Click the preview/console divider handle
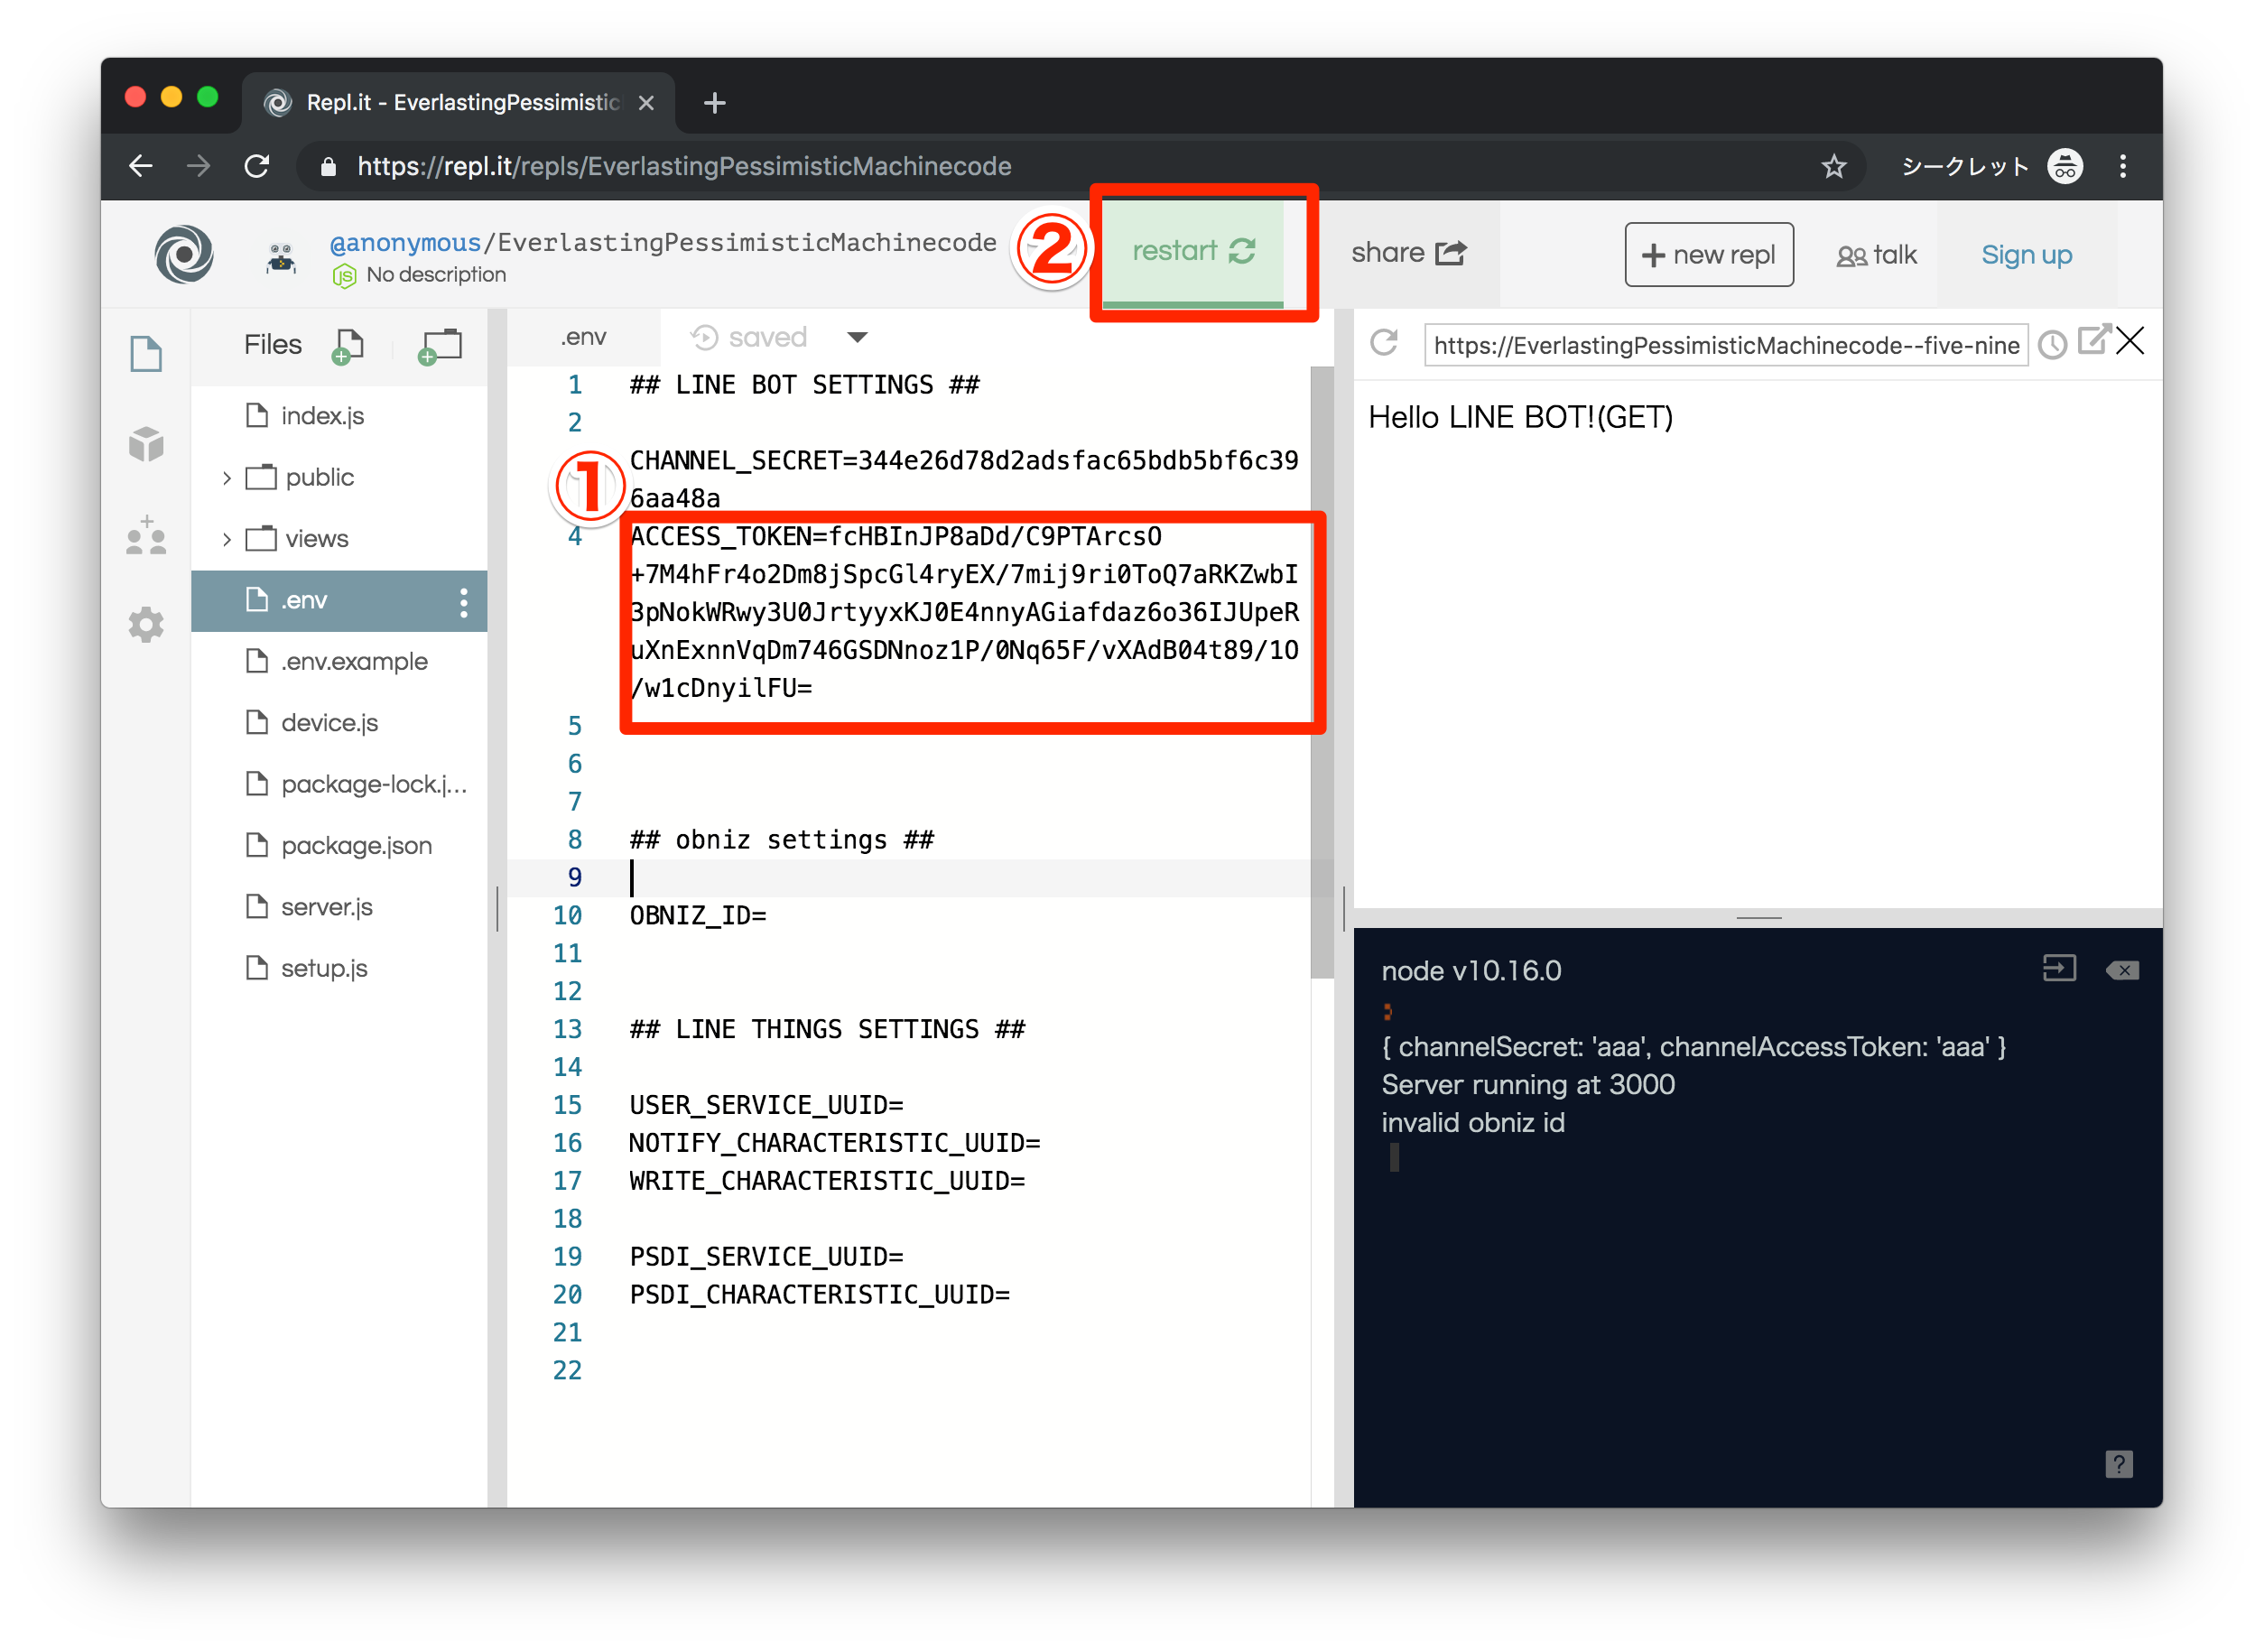The image size is (2264, 1652). [1759, 917]
